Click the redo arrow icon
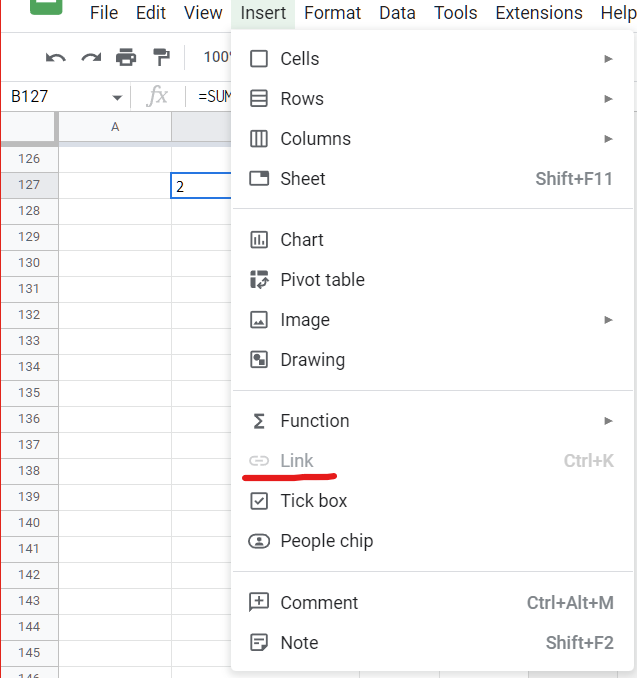 pos(91,57)
